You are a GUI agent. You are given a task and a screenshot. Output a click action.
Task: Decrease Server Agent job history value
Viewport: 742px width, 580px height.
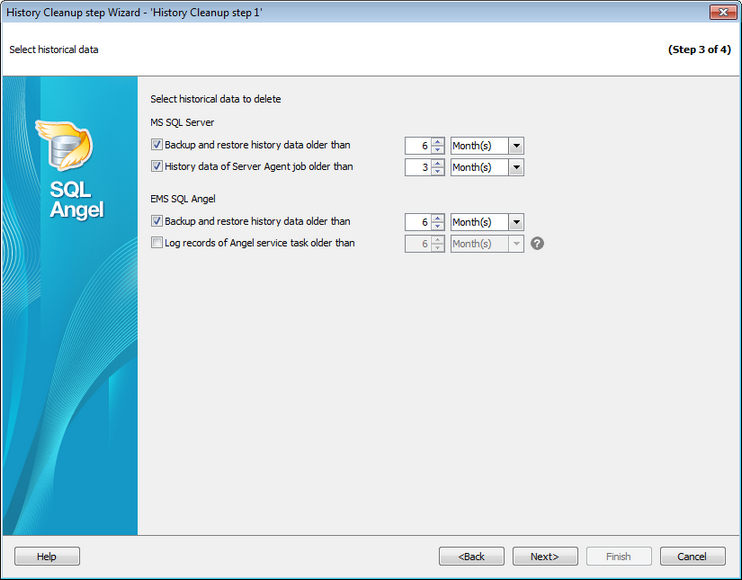[x=438, y=172]
